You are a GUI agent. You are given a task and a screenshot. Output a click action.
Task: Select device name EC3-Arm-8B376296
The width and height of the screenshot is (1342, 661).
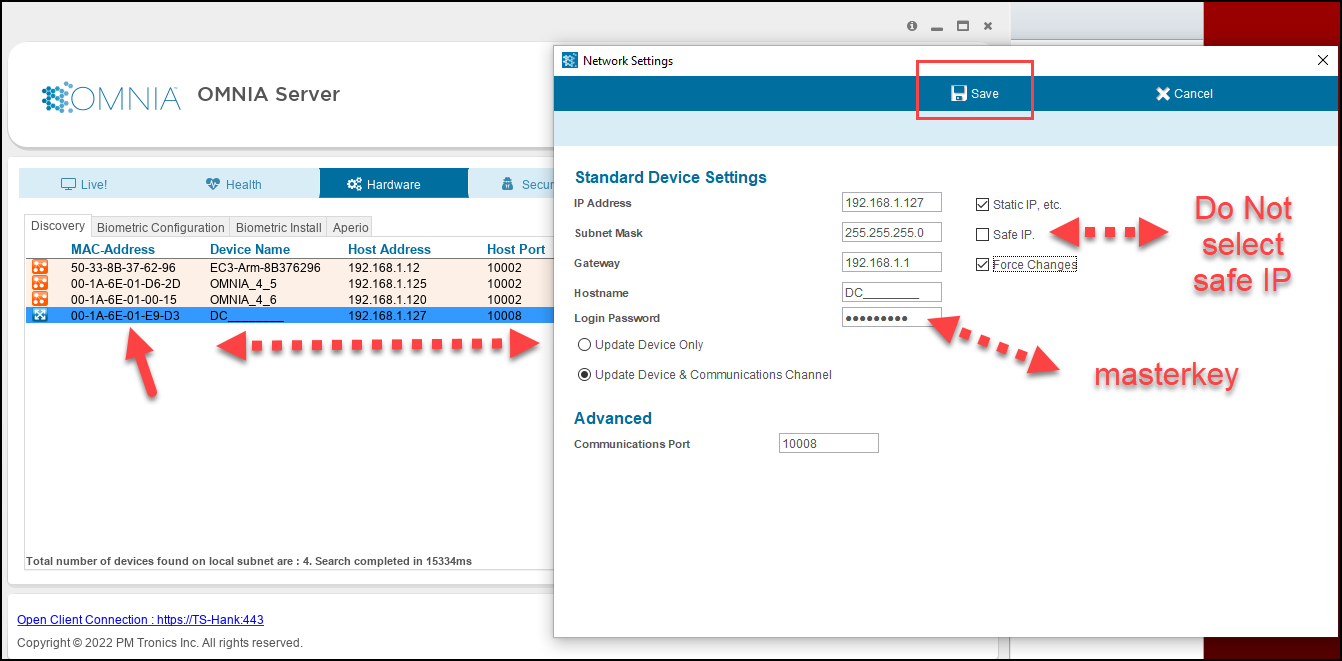(265, 268)
